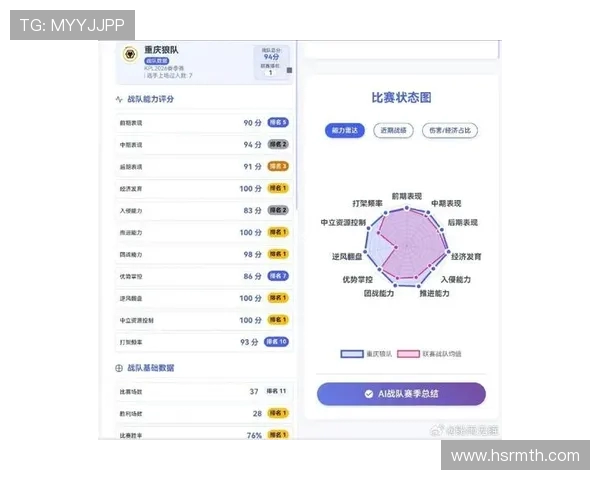Click the circle icon beside 战队基础数据
The image size is (600, 480).
[119, 368]
